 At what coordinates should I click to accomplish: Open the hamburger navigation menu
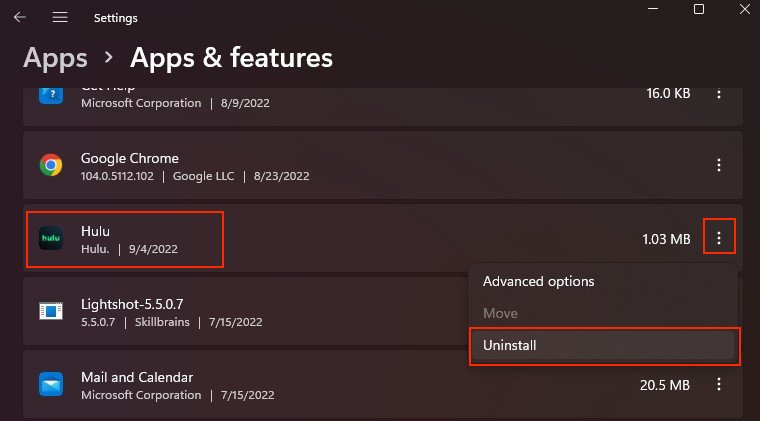(60, 17)
